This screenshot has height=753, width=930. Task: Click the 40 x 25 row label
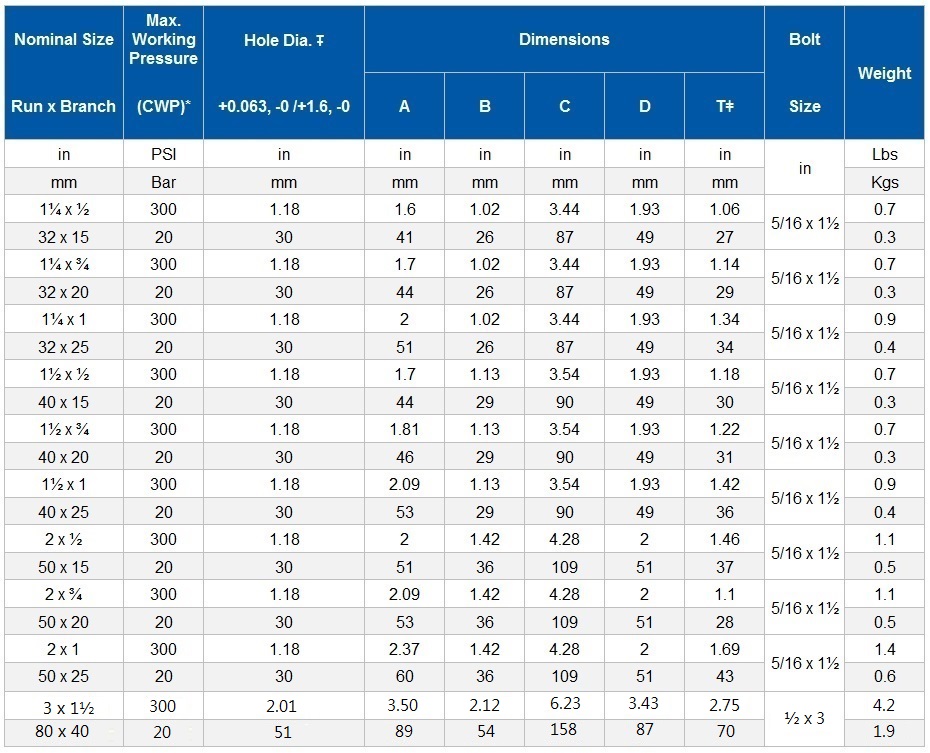pyautogui.click(x=63, y=512)
